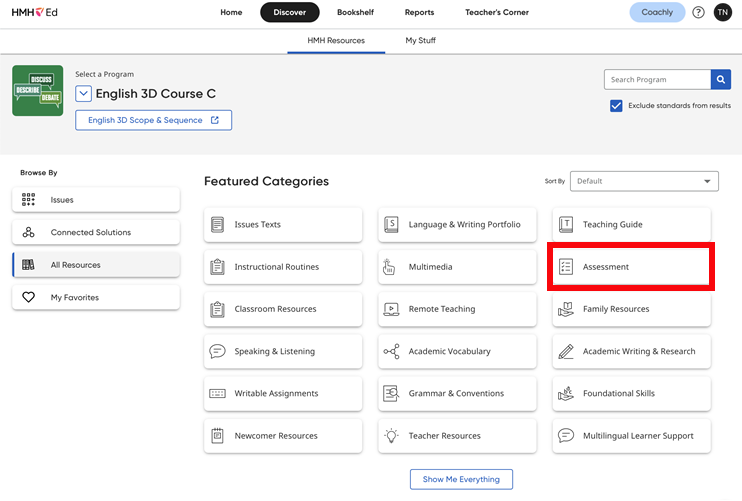Select Issues label under Browse By

(x=62, y=200)
